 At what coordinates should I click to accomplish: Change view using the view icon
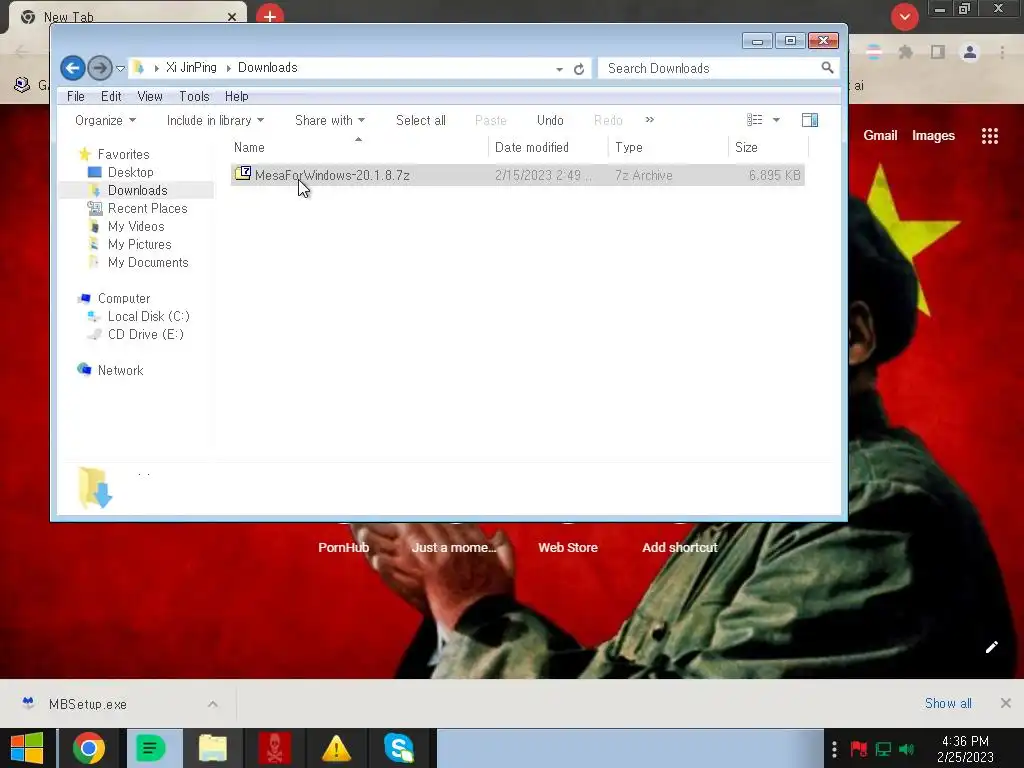[754, 120]
